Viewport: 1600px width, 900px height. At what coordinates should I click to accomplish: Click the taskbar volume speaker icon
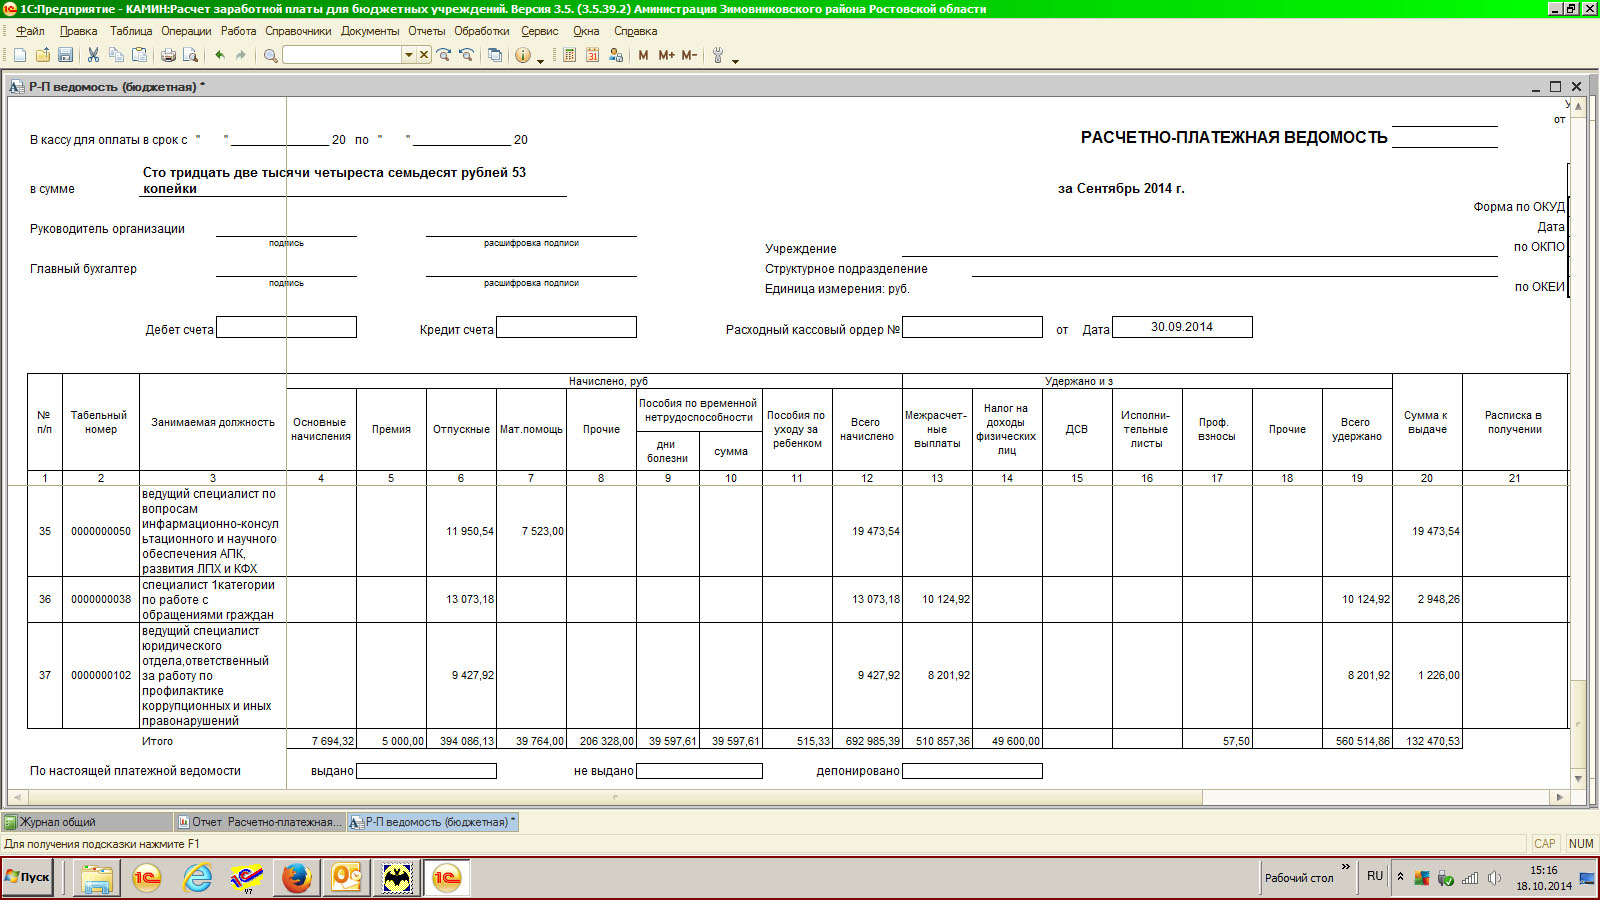point(1494,878)
